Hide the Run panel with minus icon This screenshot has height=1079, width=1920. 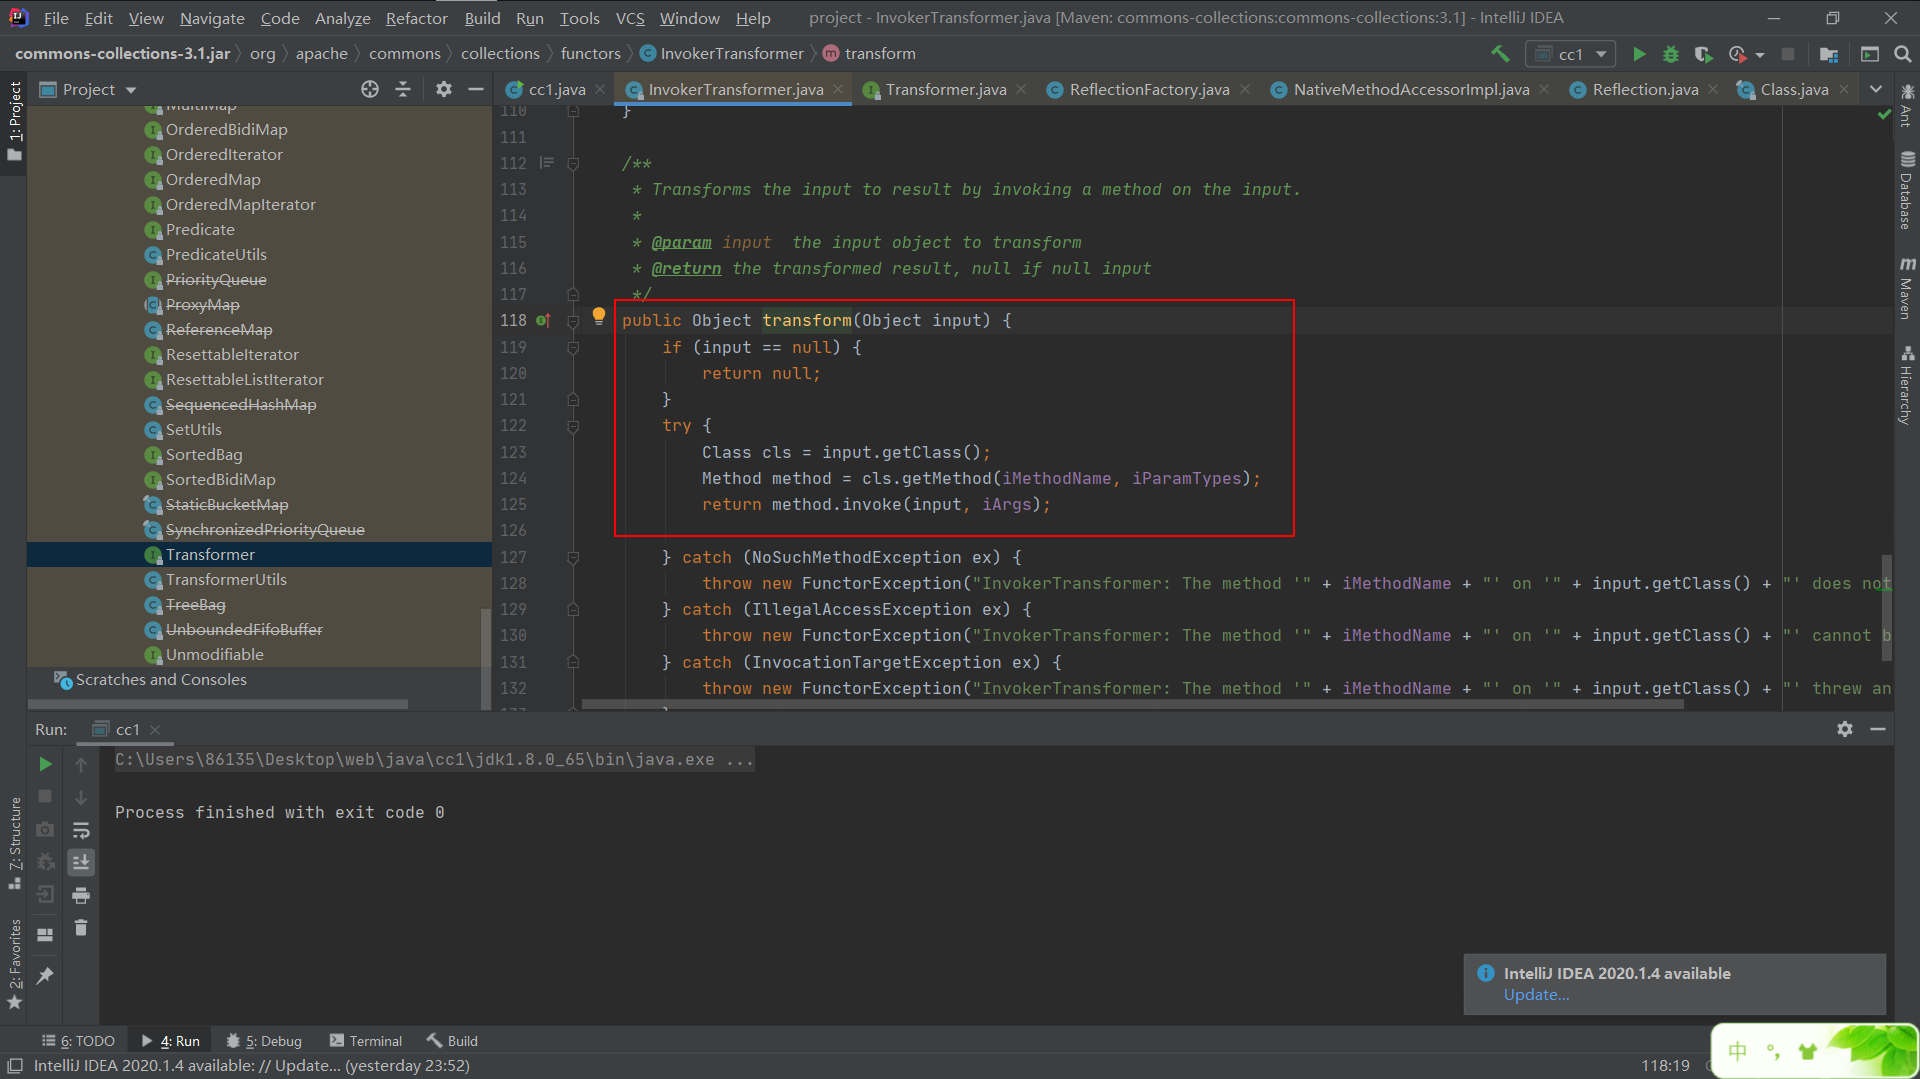1878,729
